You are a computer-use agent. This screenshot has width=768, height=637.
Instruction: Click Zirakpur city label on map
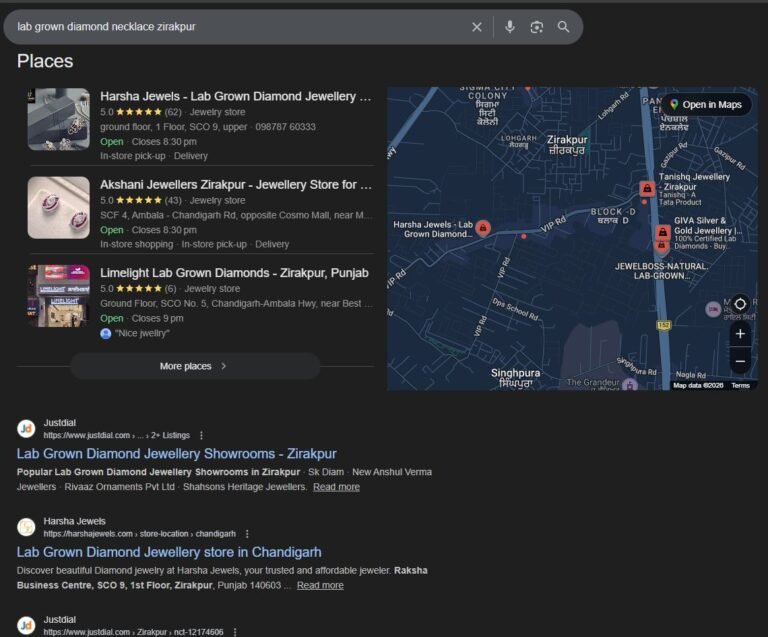tap(567, 144)
